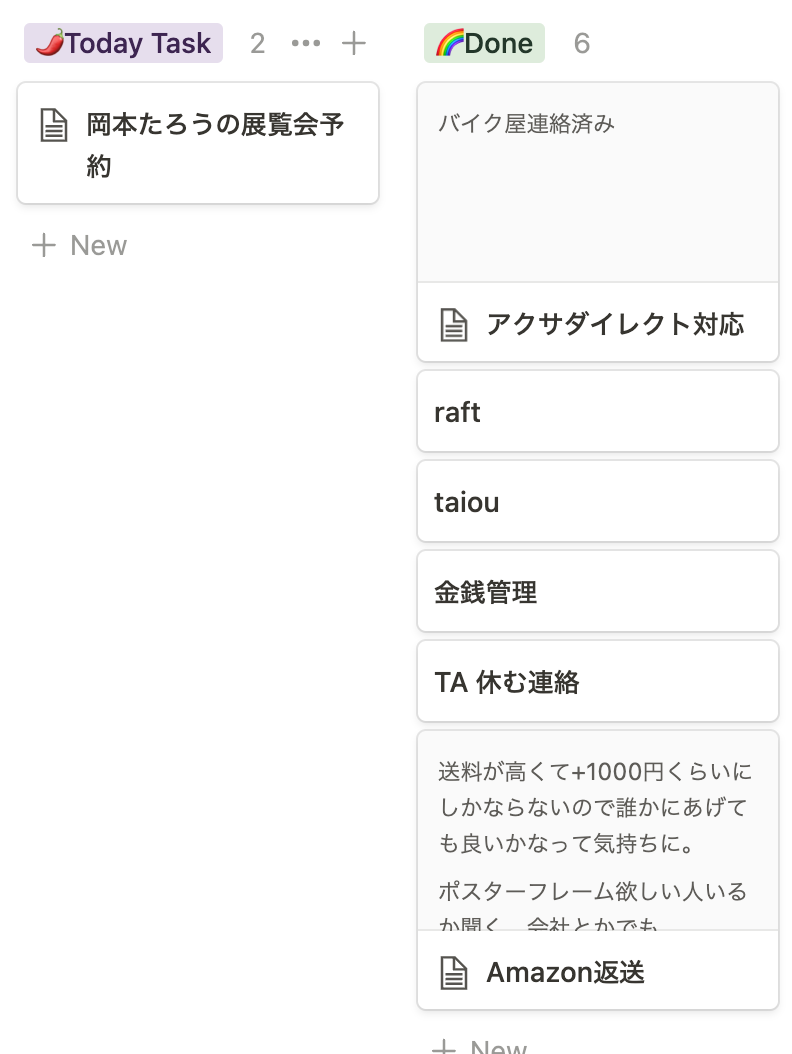
Task: Click the plus icon beside Today Task
Action: 354,44
